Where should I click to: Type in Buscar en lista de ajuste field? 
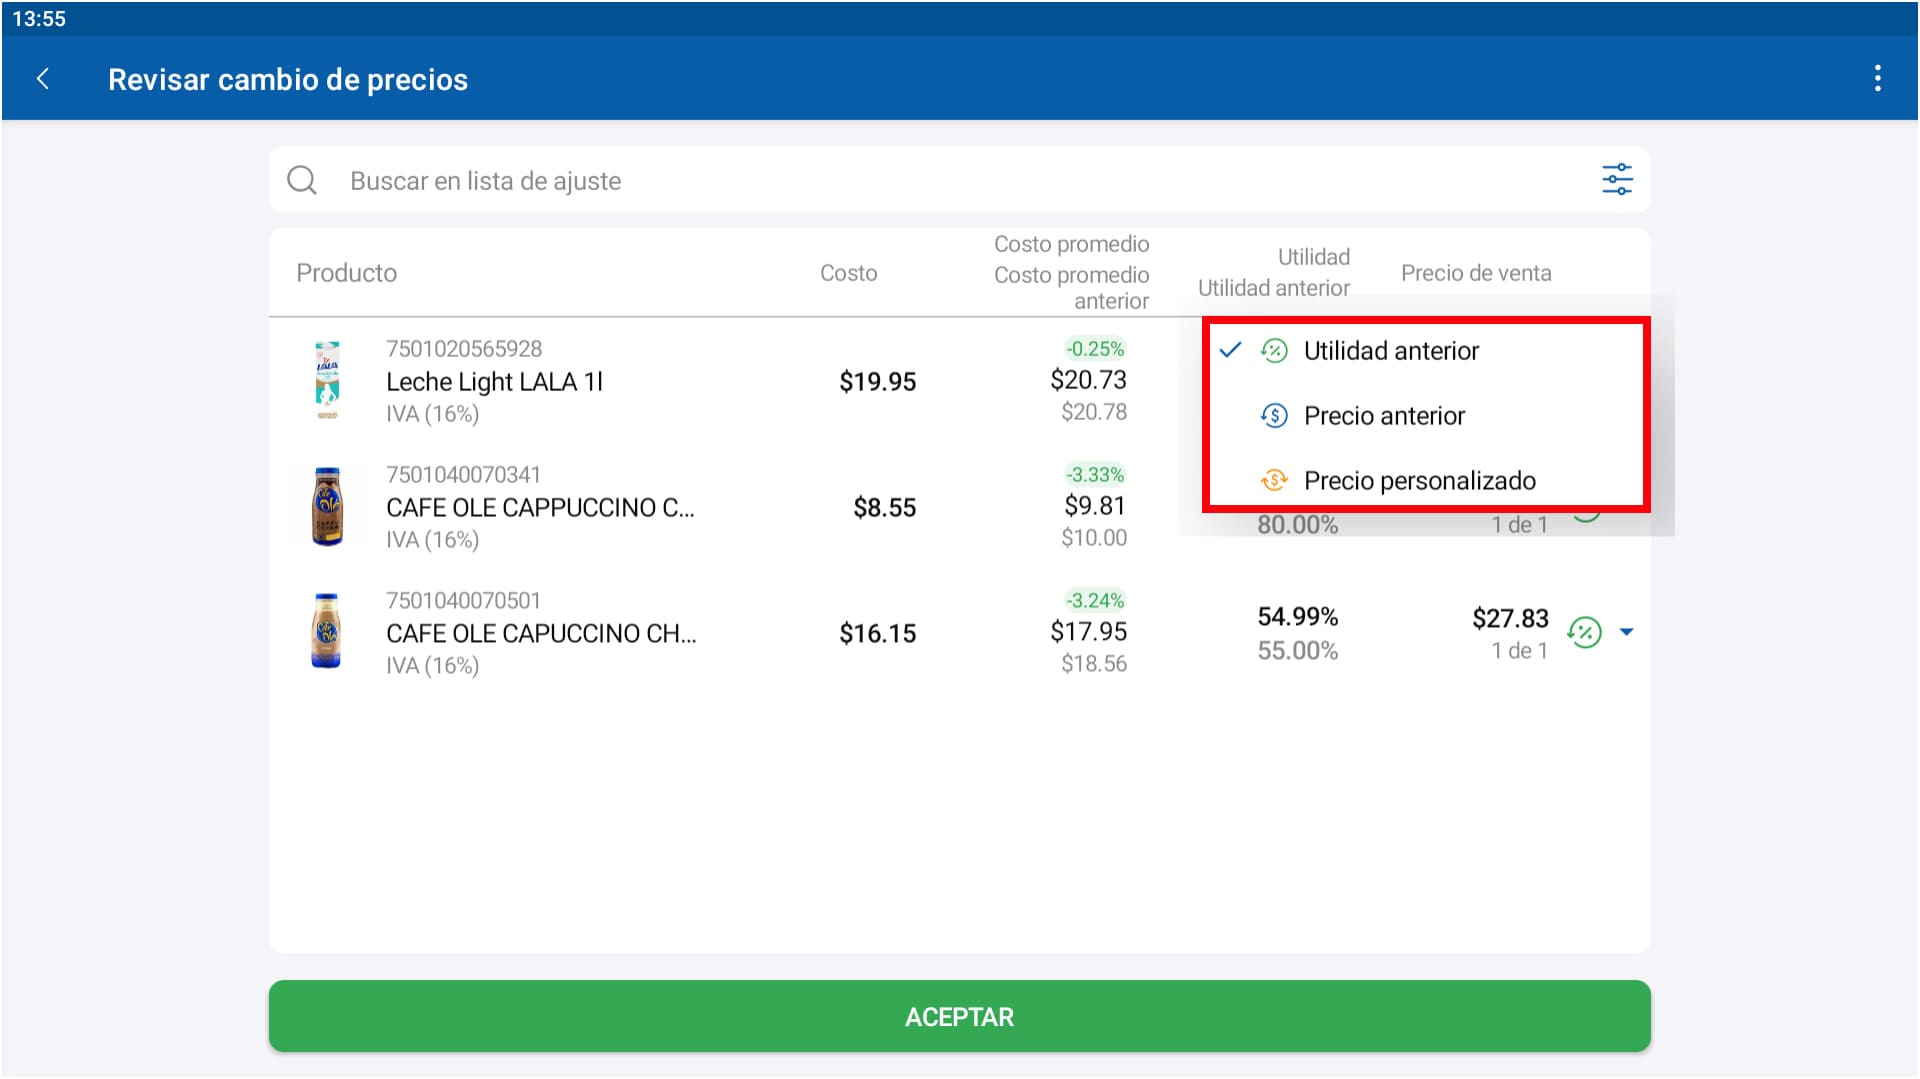pyautogui.click(x=900, y=181)
